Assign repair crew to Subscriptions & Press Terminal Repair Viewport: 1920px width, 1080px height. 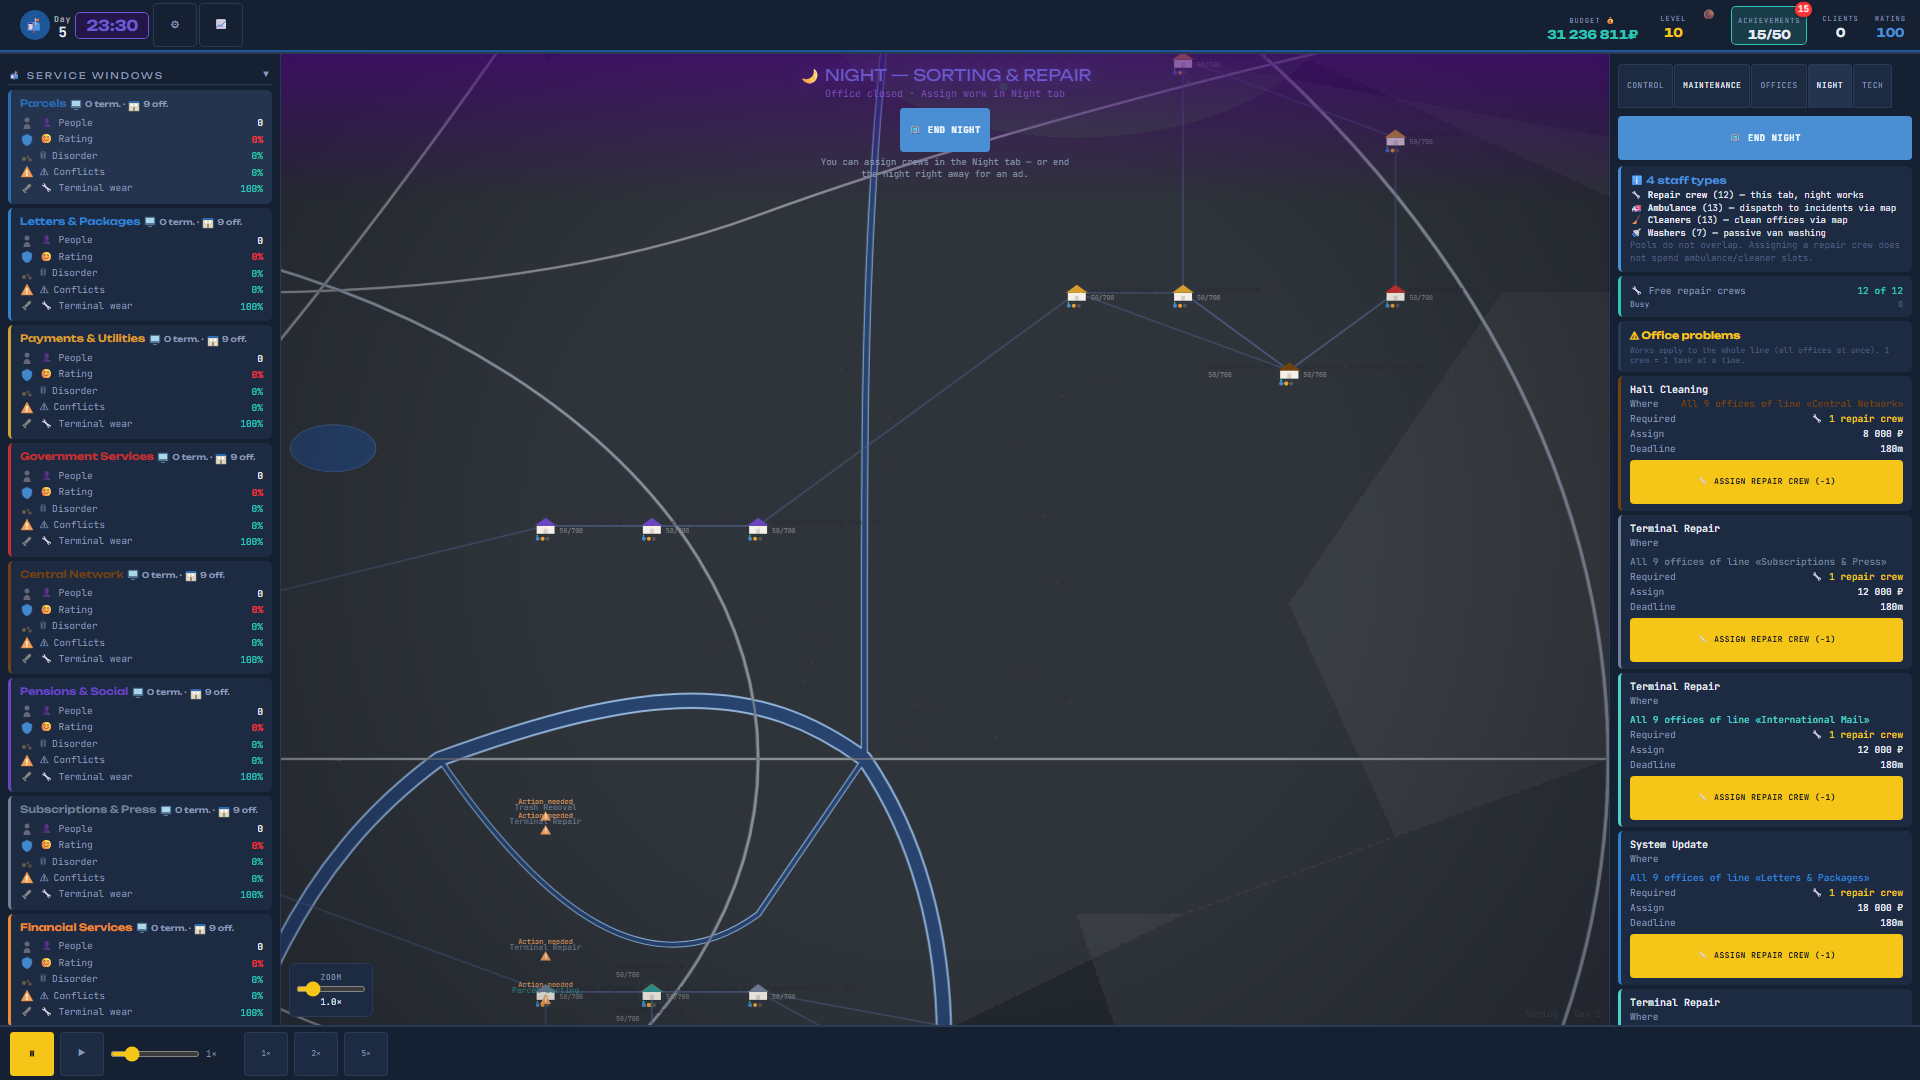click(x=1766, y=640)
